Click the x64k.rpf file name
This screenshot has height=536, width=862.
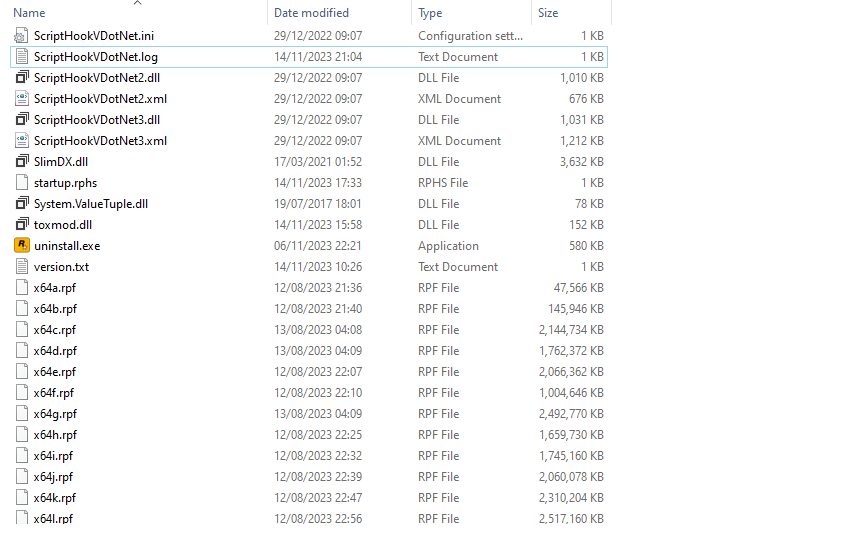point(55,498)
